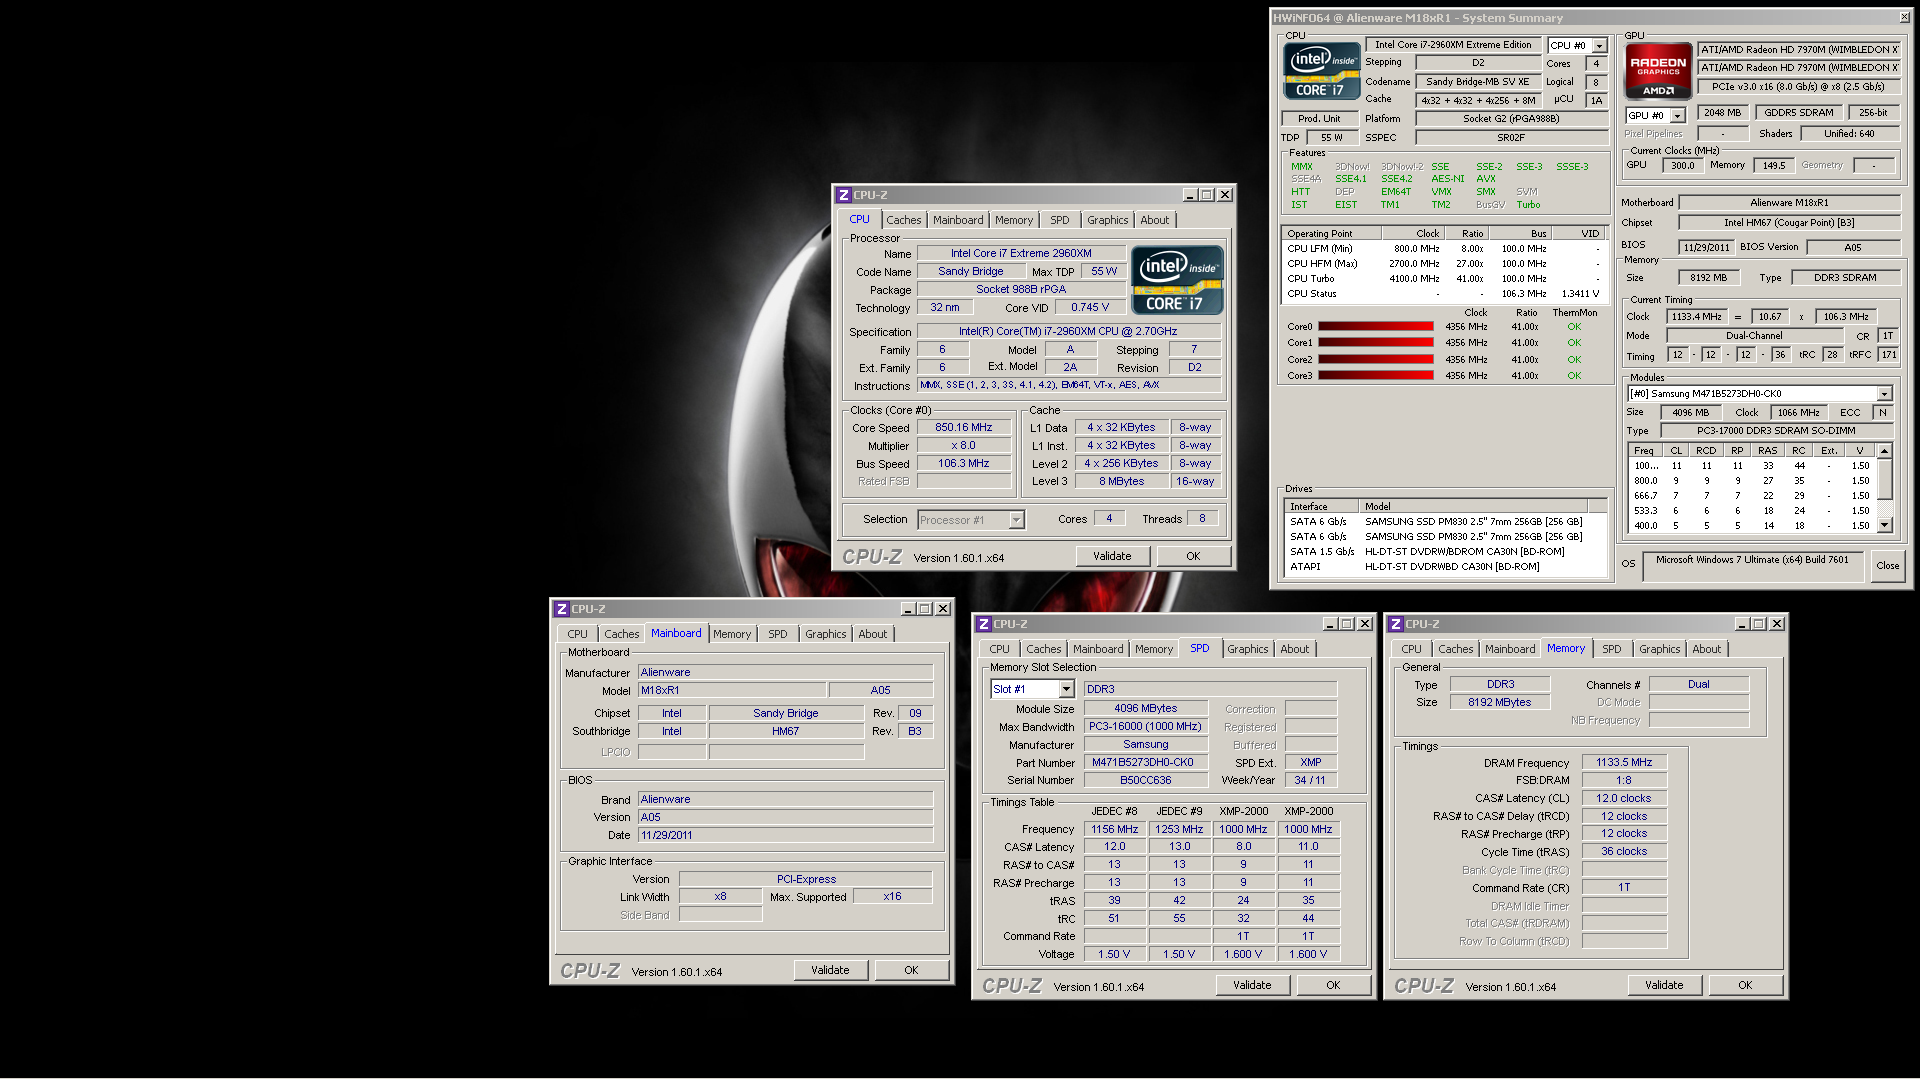
Task: Close the CPU-Z CPU tab window
Action: [1225, 195]
